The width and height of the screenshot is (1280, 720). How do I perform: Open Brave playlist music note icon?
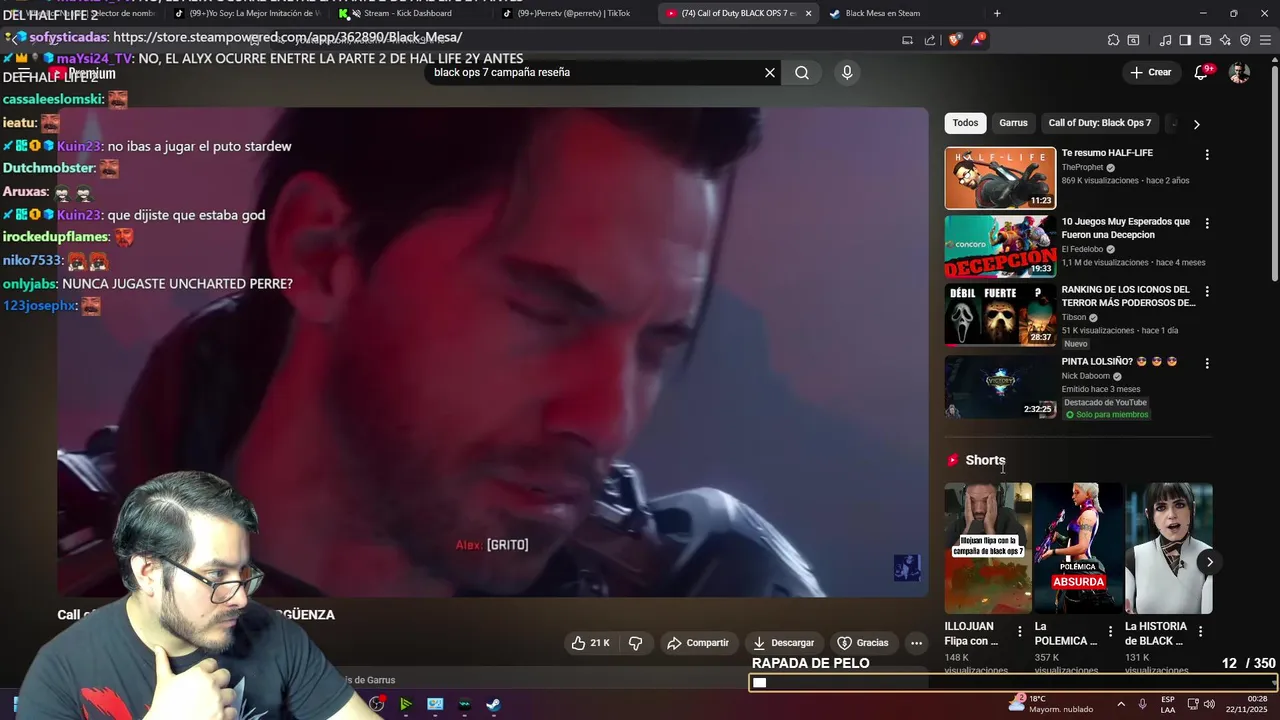coord(1165,40)
